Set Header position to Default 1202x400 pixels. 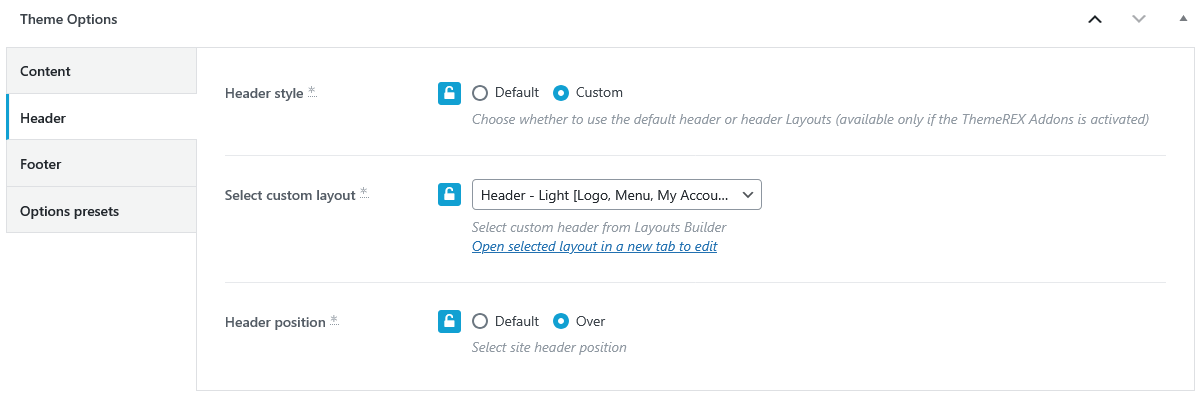(x=480, y=321)
